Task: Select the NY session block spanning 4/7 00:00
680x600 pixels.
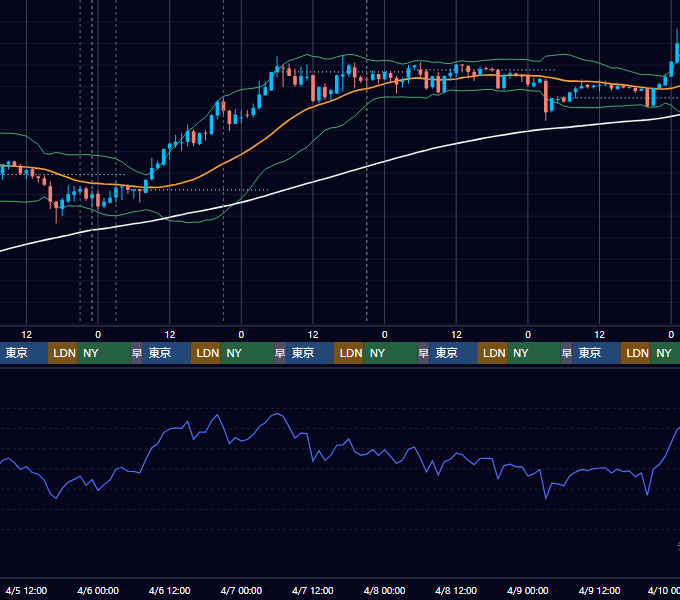Action: [x=247, y=353]
